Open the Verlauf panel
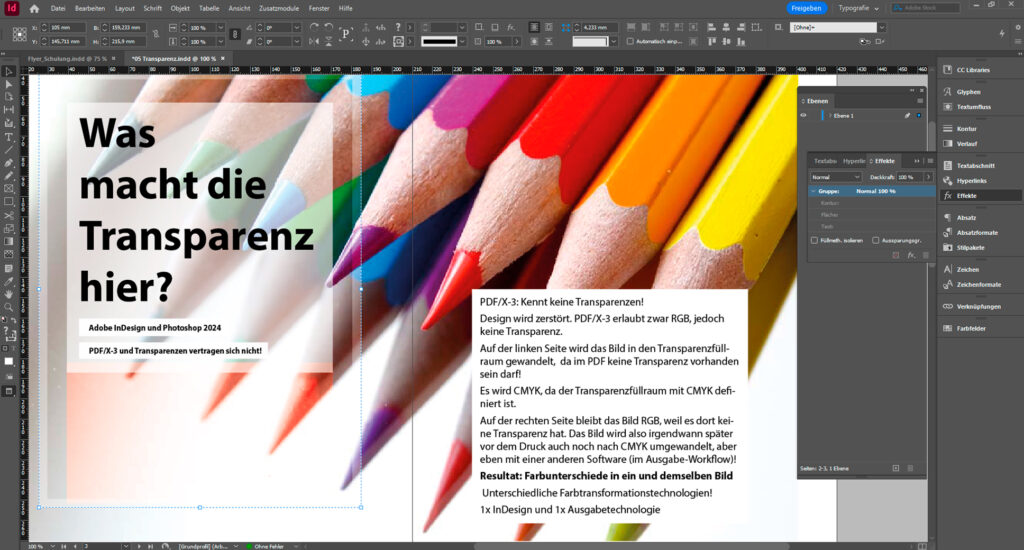Screen dimensions: 1024x550 (967, 144)
